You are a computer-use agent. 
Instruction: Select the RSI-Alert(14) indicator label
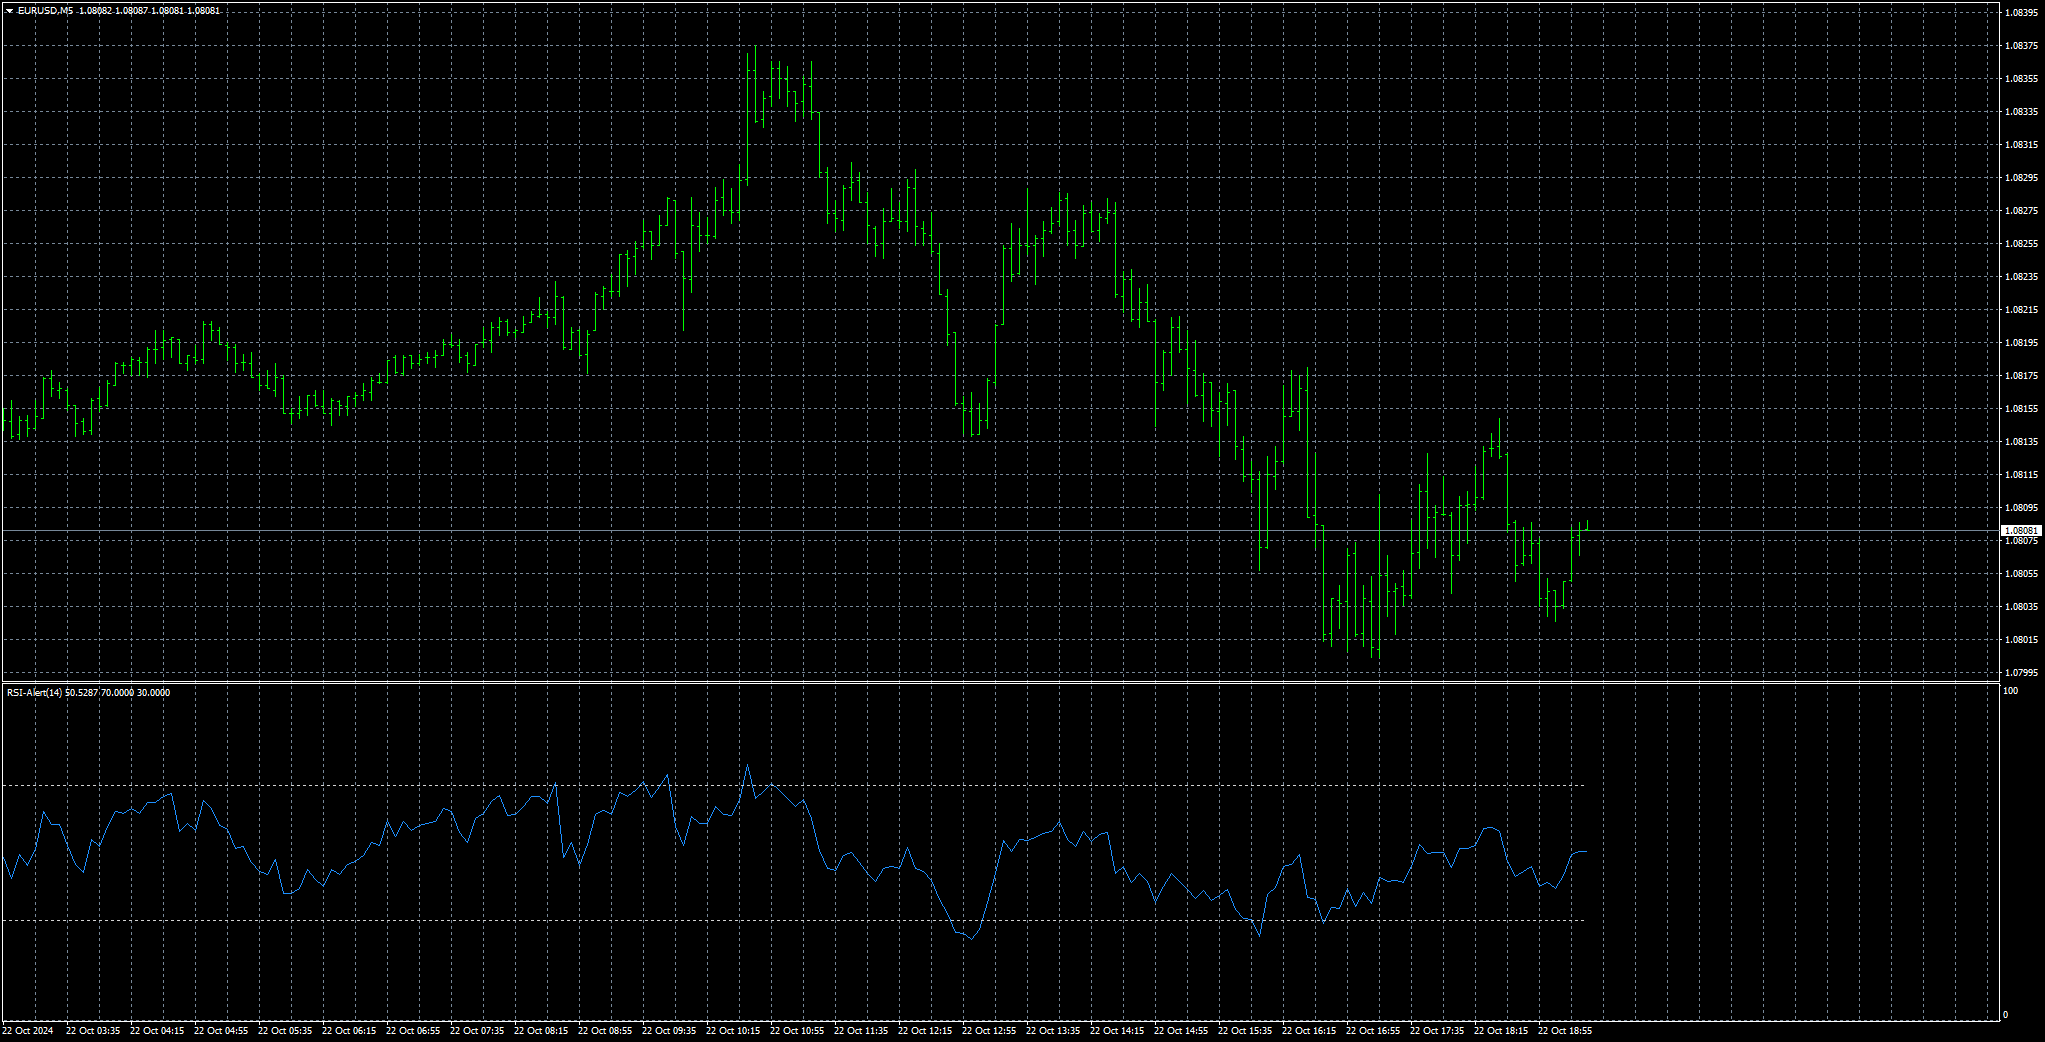[35, 693]
